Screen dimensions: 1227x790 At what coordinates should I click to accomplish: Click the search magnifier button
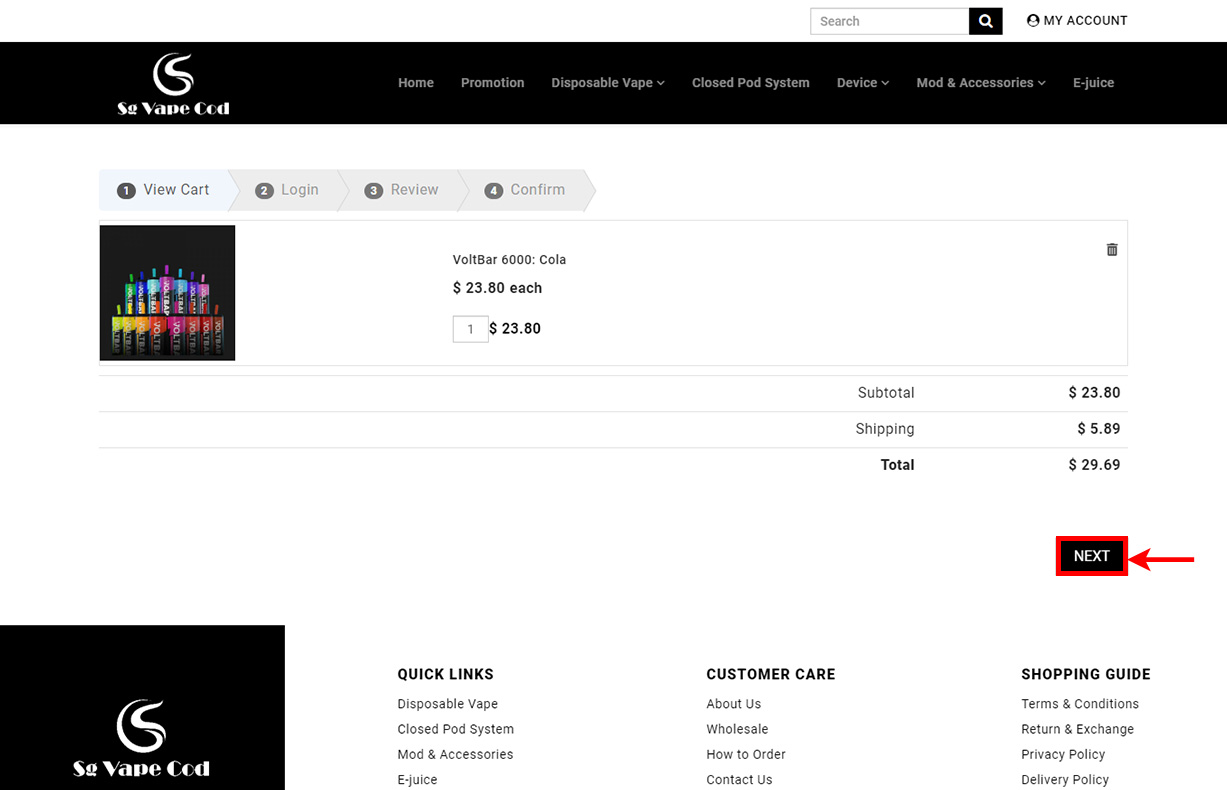pos(985,21)
